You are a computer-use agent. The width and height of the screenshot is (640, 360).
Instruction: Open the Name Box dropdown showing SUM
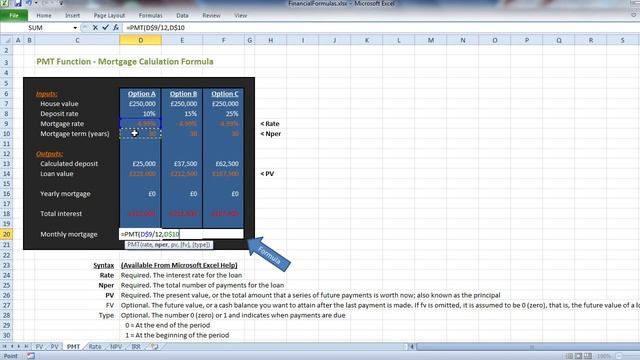pyautogui.click(x=75, y=27)
